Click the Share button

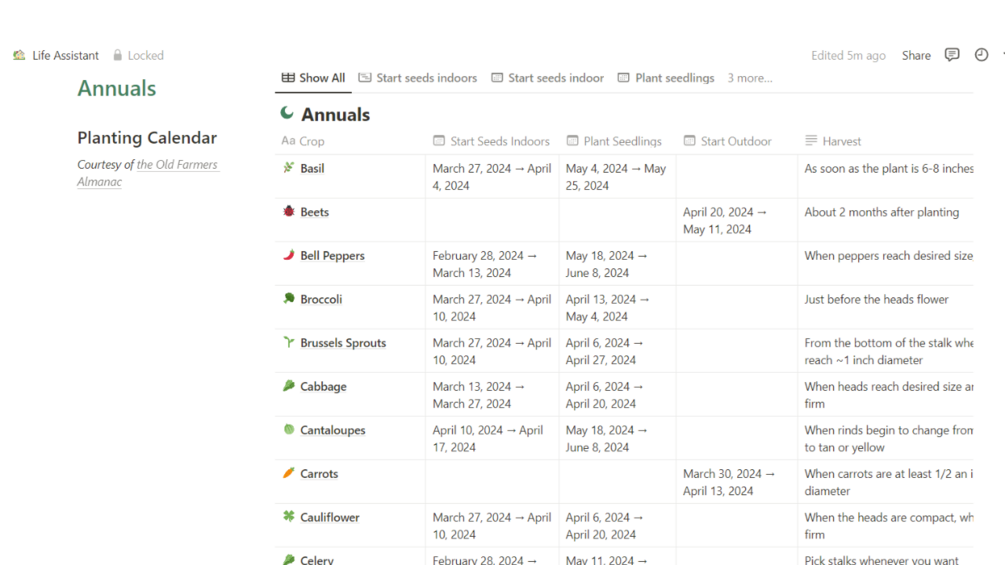[916, 56]
